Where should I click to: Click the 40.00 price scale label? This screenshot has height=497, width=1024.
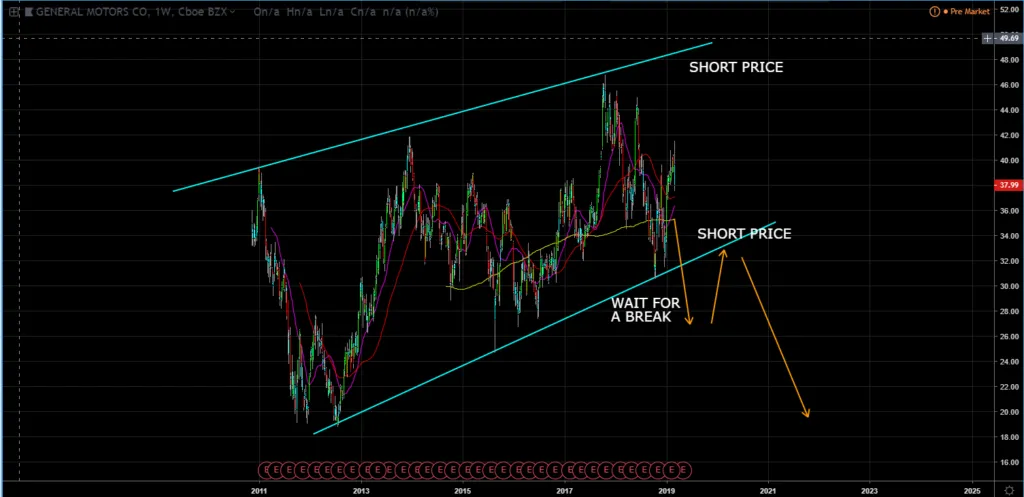point(1008,161)
